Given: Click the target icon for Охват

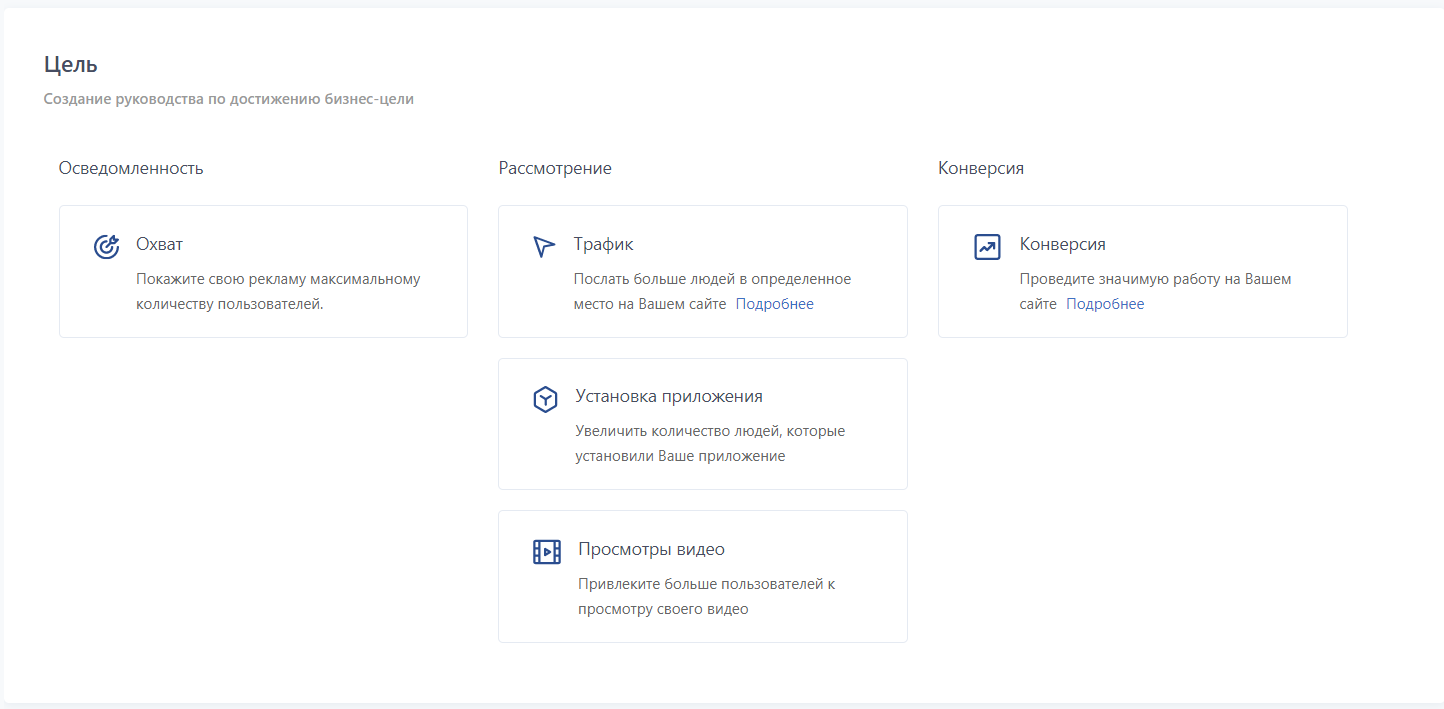Looking at the screenshot, I should point(106,247).
